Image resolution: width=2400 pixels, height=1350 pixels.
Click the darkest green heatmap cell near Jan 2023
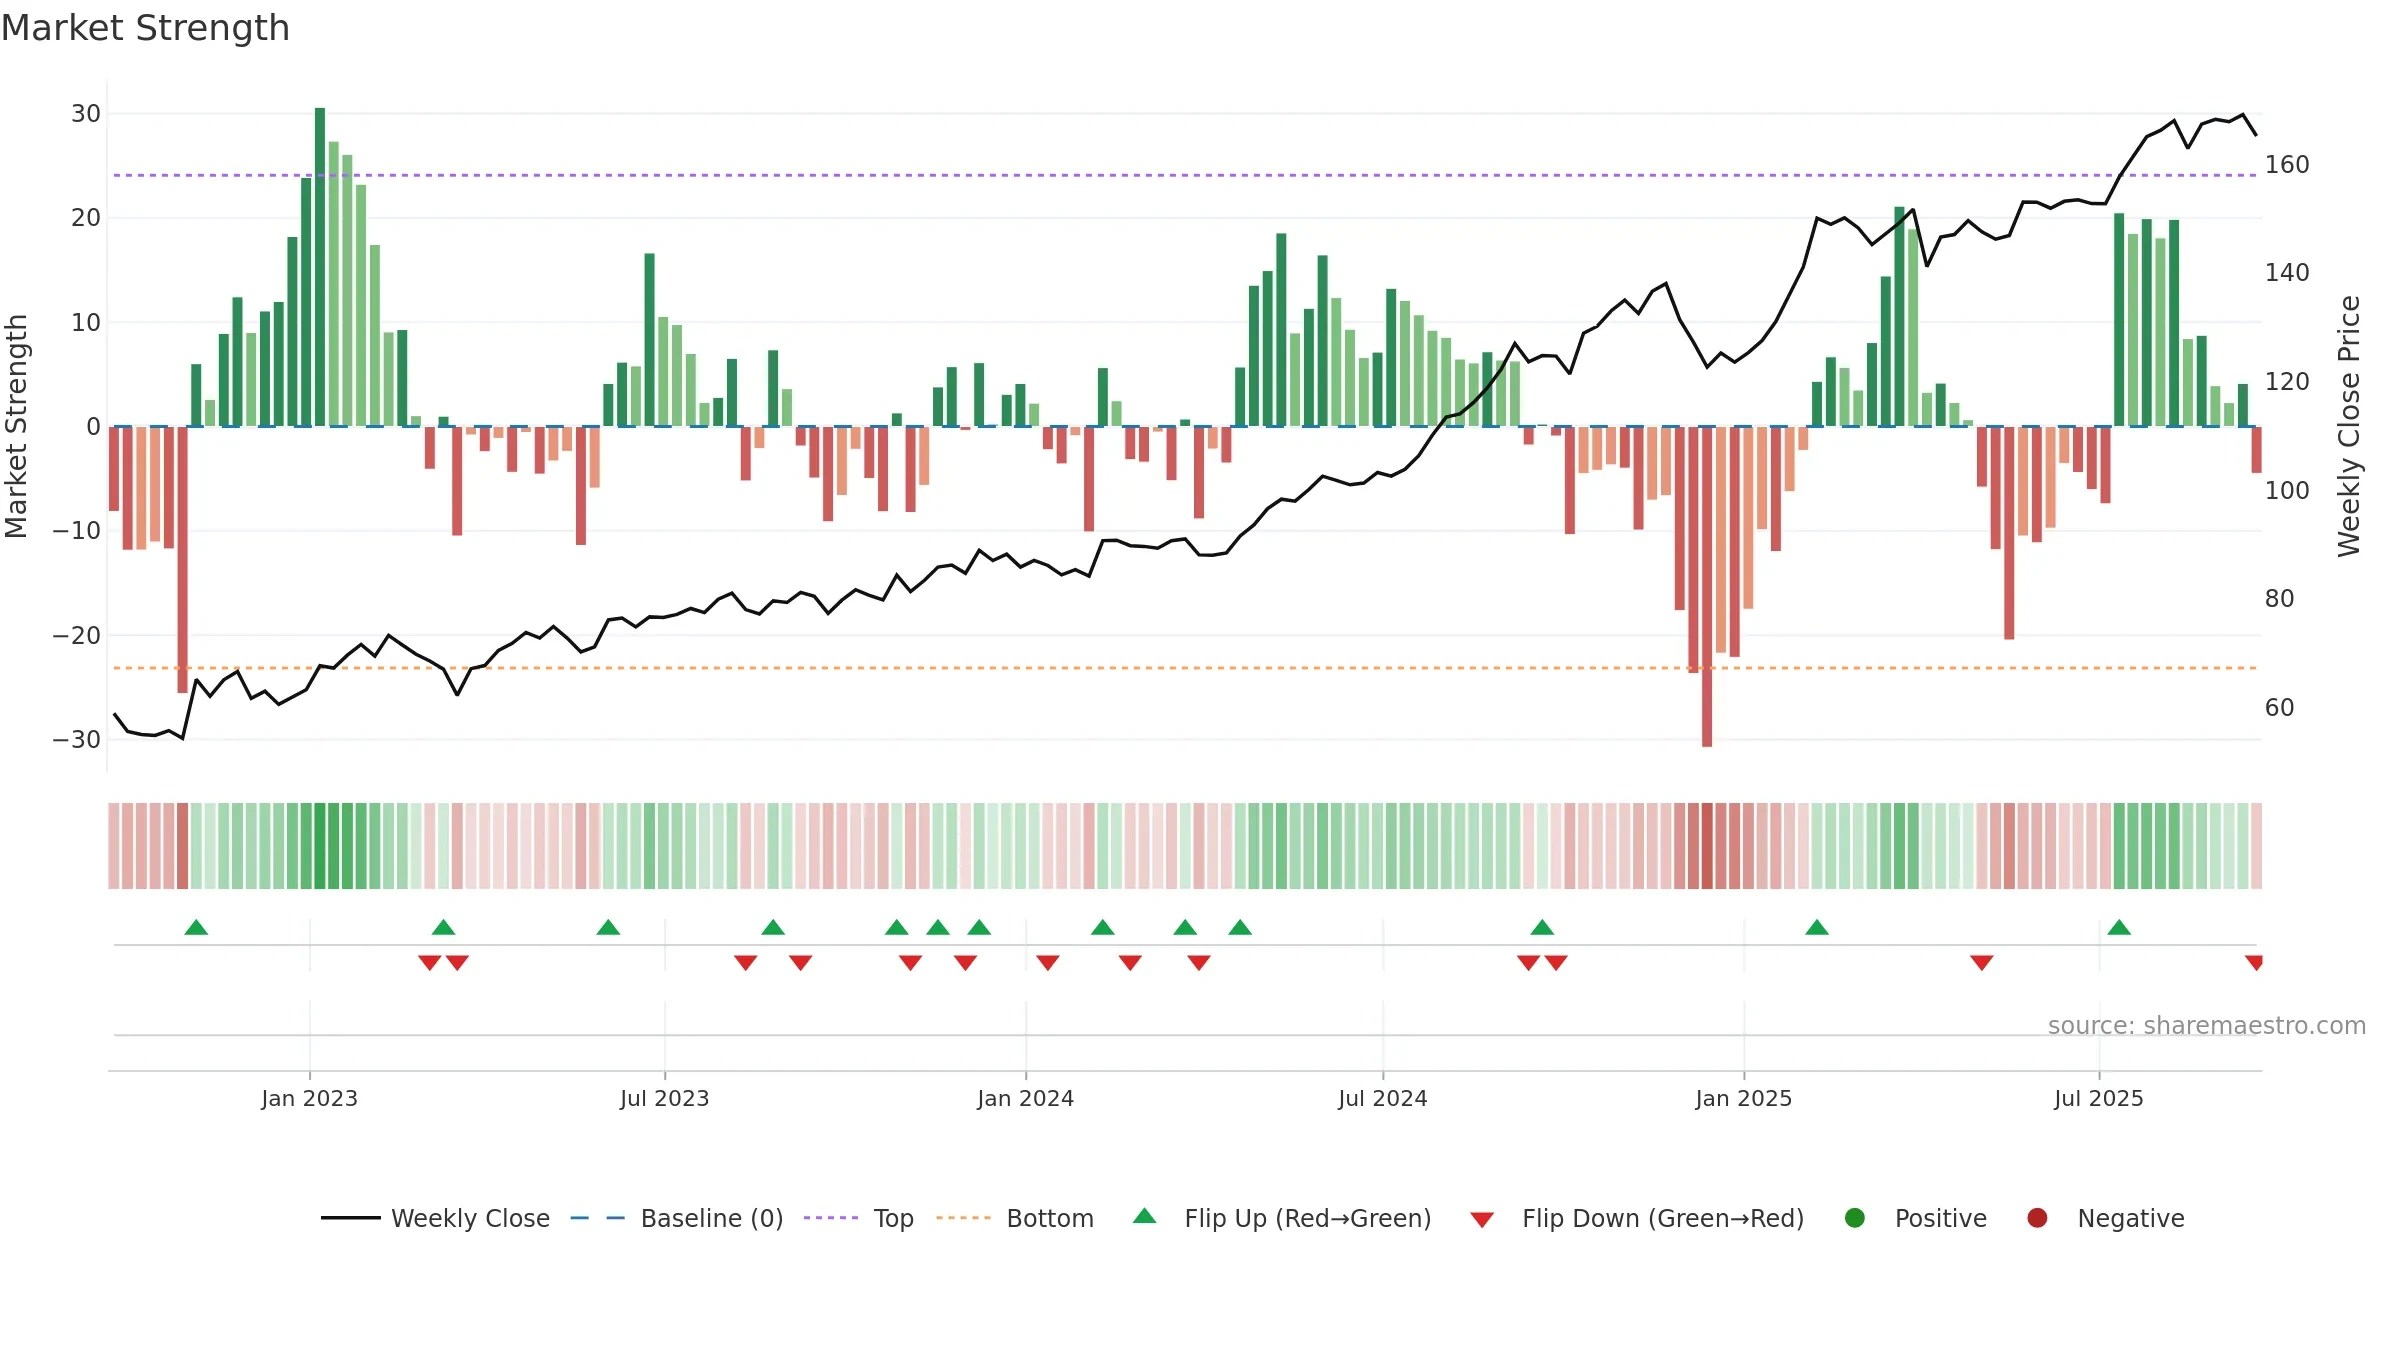(x=320, y=846)
